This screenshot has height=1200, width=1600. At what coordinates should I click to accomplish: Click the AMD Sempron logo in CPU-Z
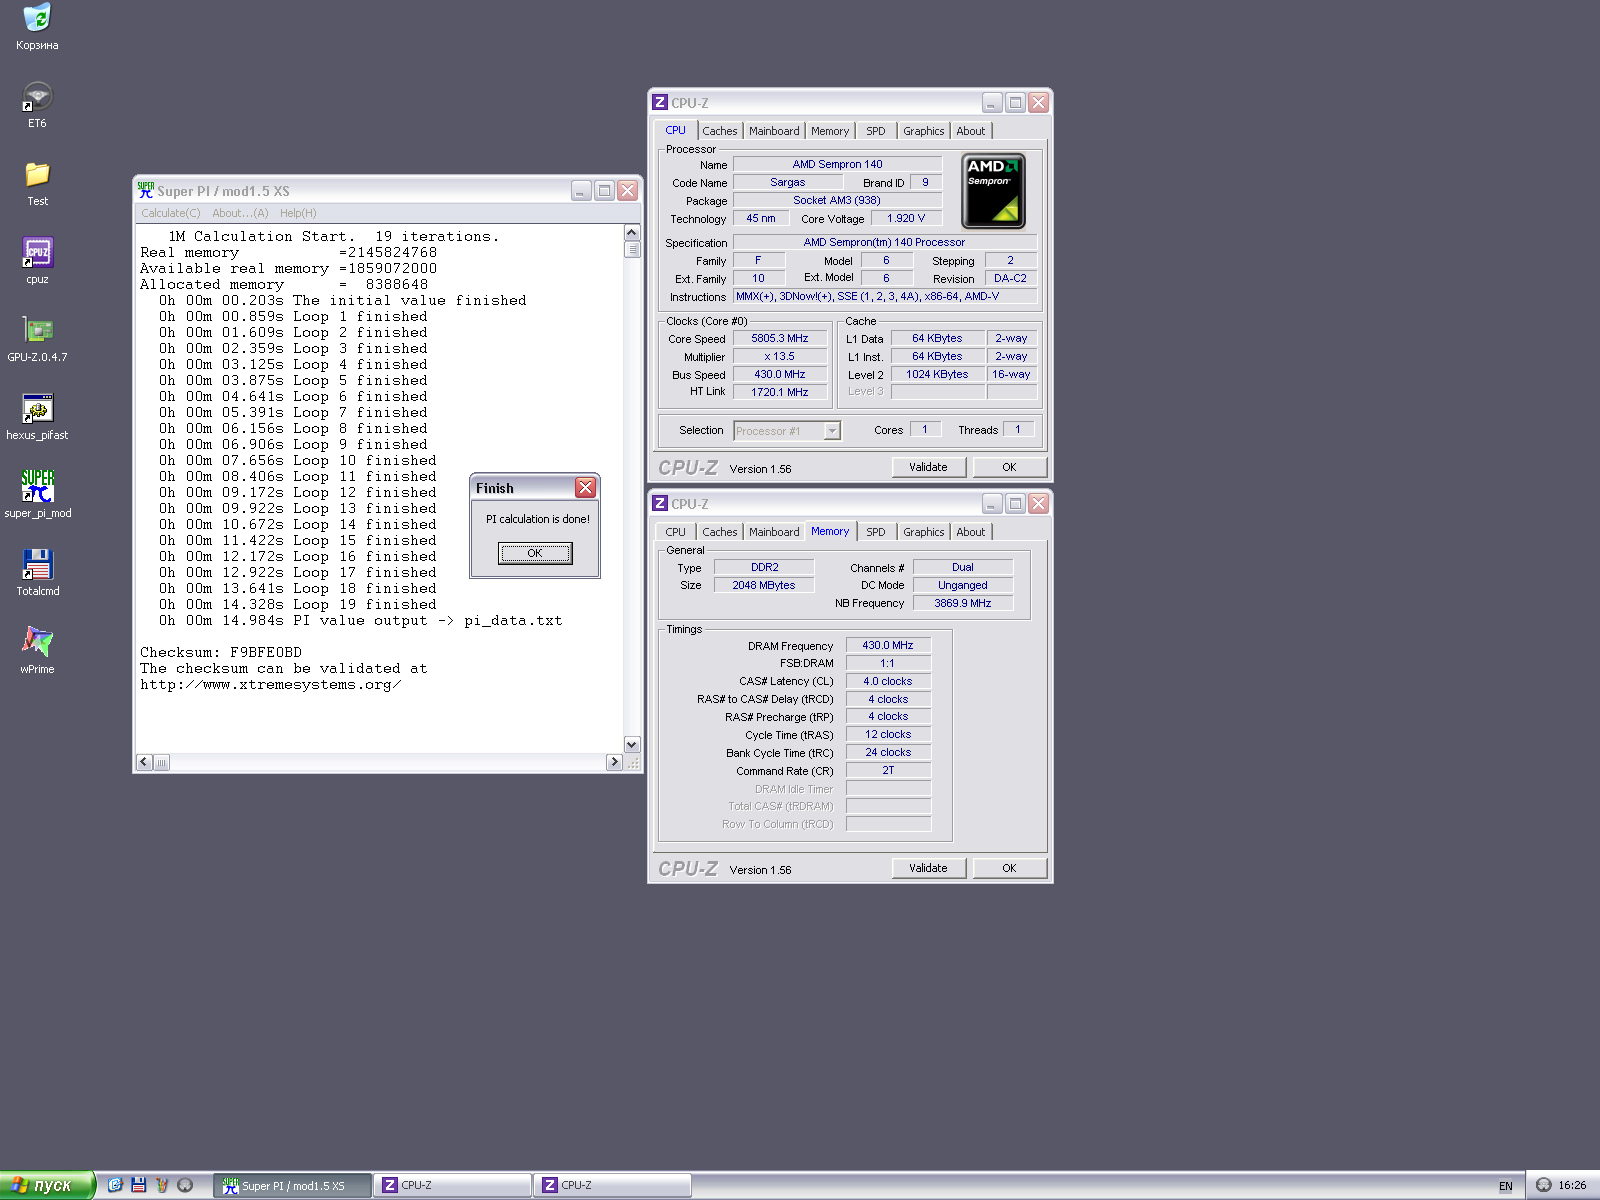tap(993, 191)
